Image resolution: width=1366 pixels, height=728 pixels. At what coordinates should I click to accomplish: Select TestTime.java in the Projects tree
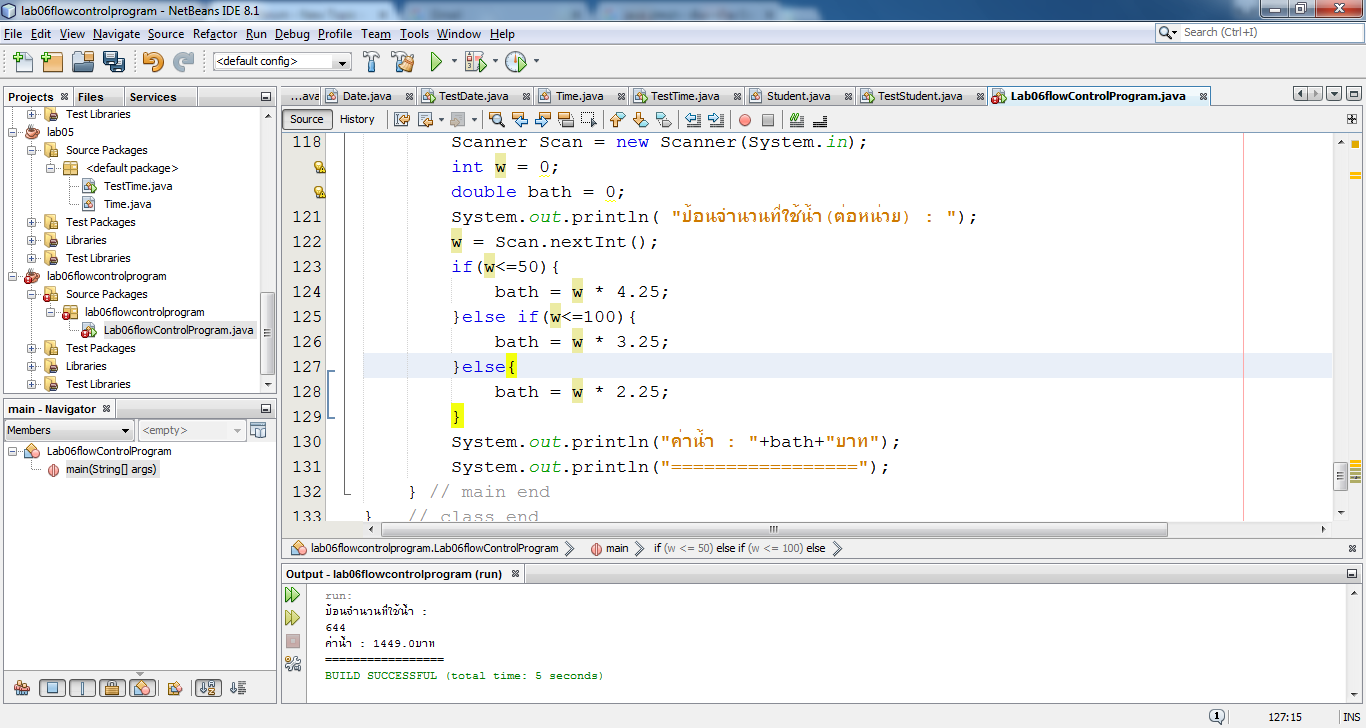[x=138, y=186]
